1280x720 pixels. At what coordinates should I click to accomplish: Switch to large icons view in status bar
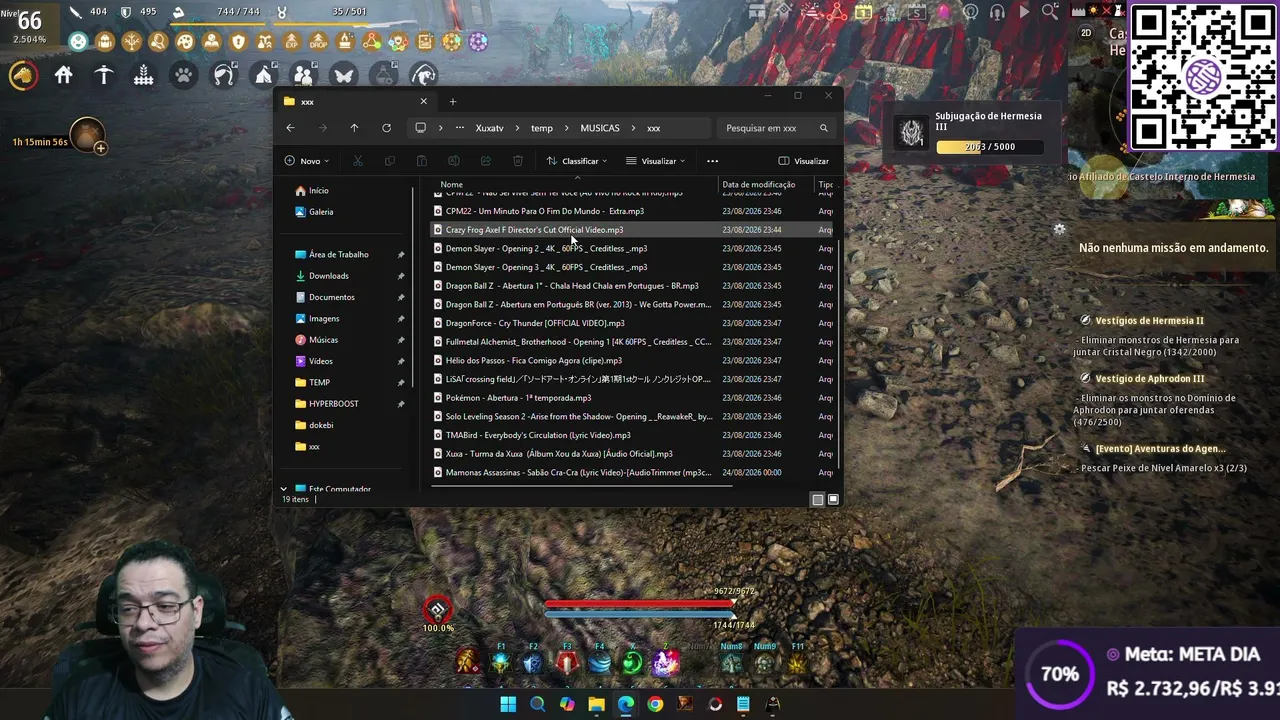point(833,499)
